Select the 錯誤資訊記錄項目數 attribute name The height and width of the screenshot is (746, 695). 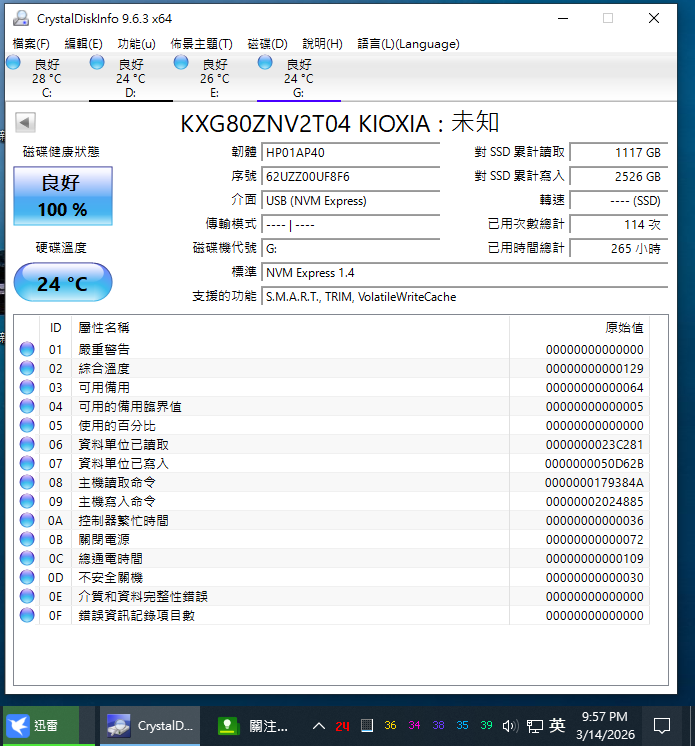click(137, 616)
